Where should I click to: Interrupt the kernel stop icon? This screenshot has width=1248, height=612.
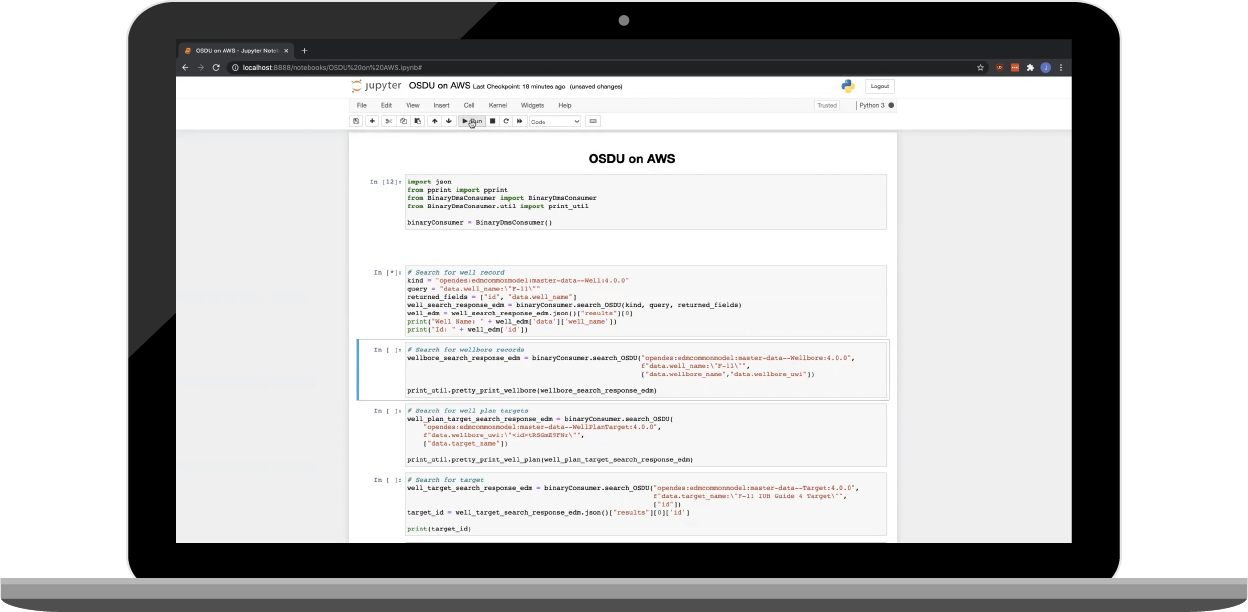tap(492, 121)
